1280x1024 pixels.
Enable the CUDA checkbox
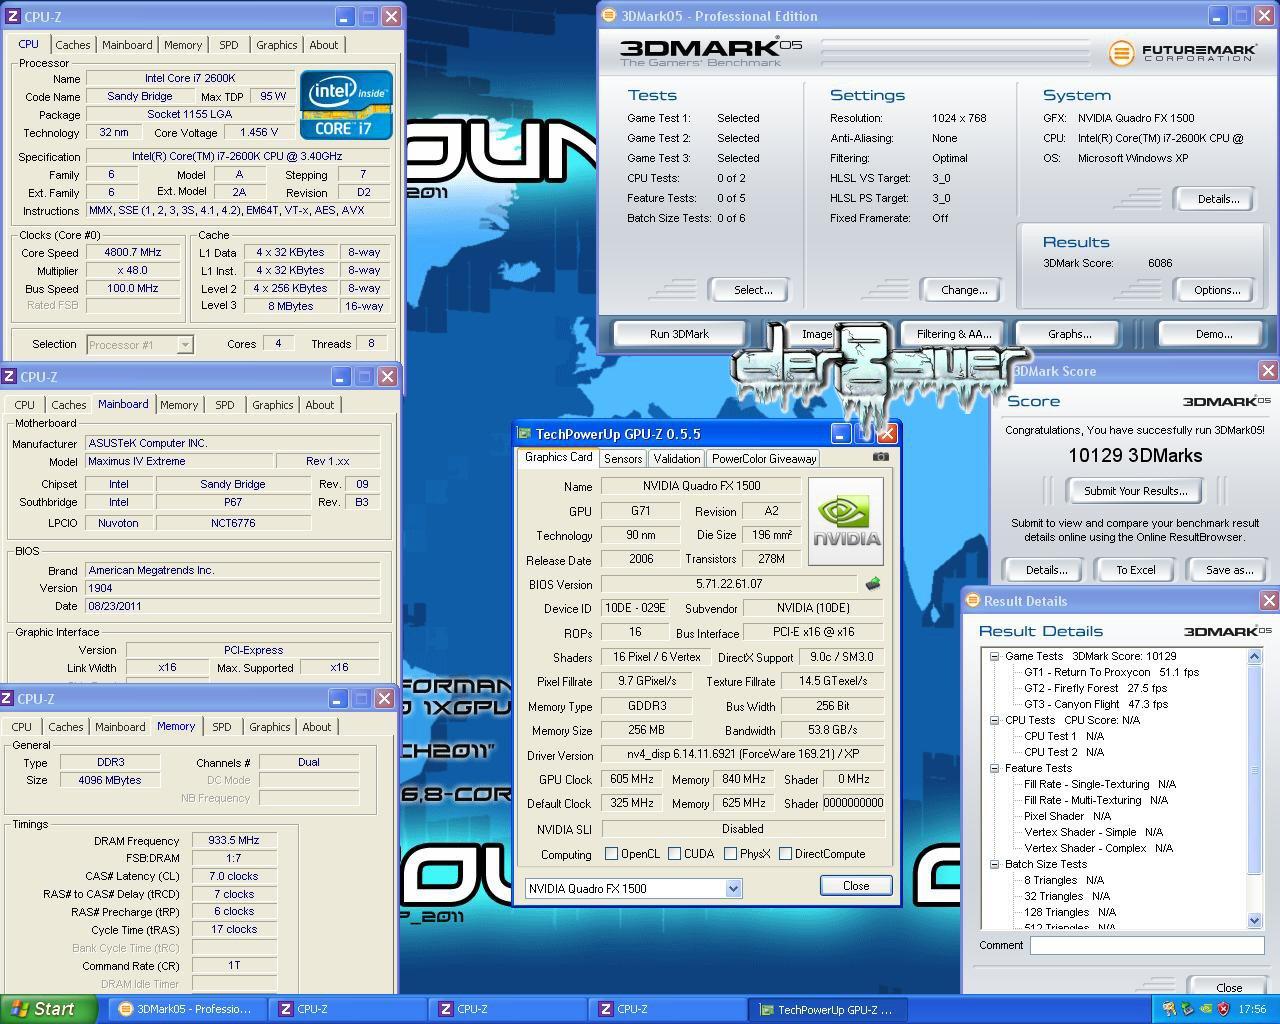point(674,854)
